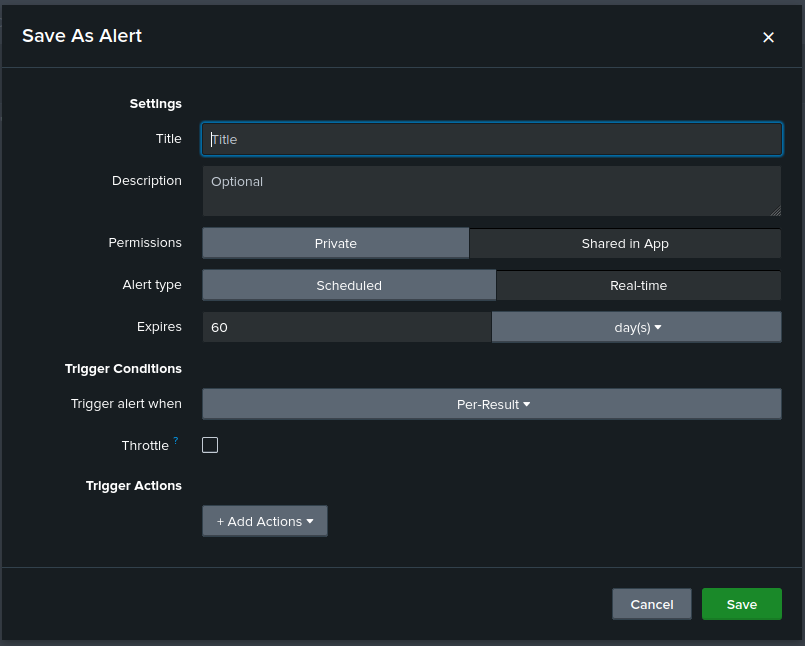Click the Description resize handle

(776, 211)
